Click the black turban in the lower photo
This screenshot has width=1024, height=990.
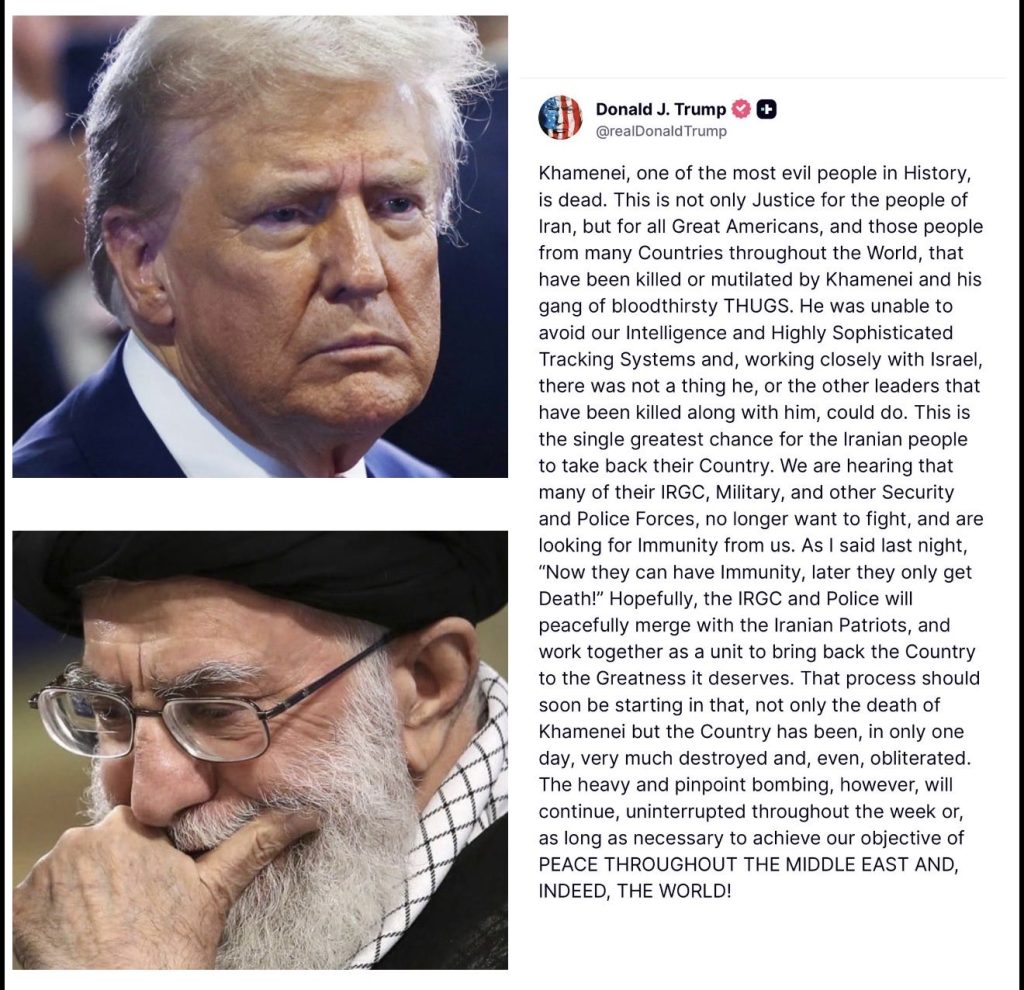pos(260,575)
